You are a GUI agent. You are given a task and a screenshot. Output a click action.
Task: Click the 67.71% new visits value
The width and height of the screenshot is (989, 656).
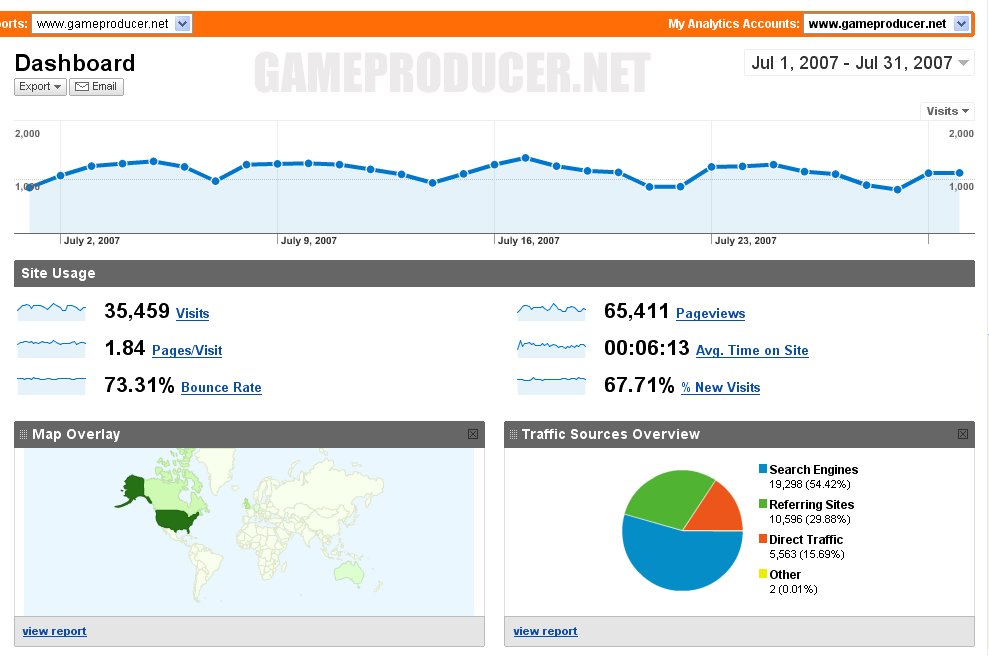pyautogui.click(x=639, y=385)
